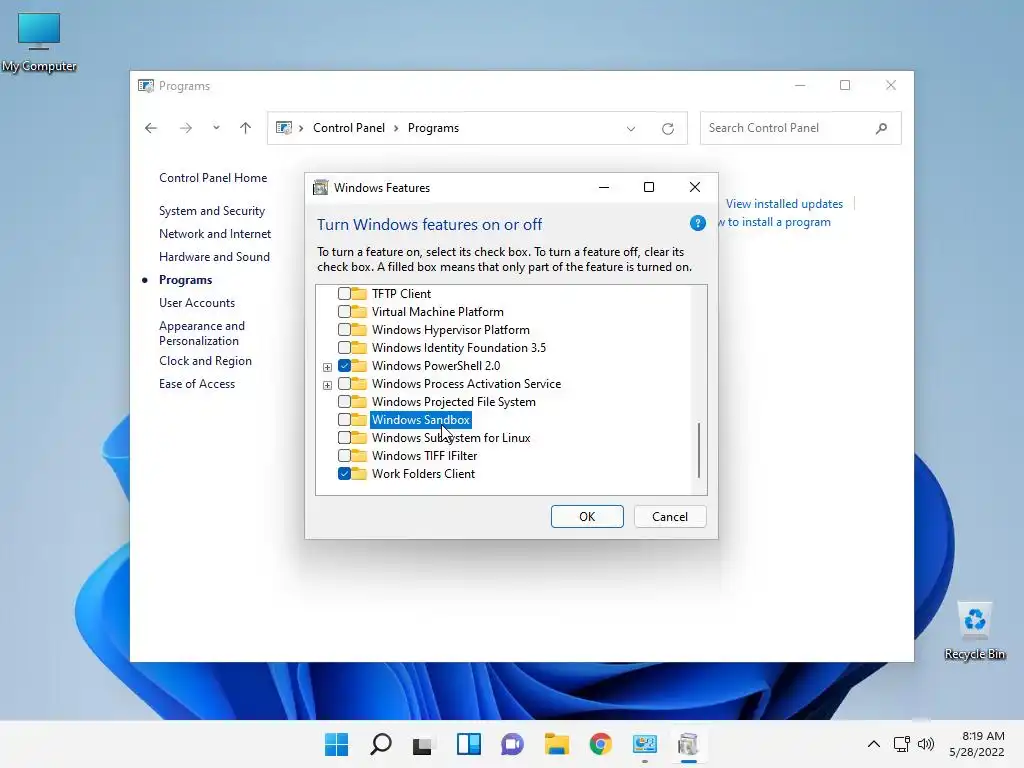Open File Explorer from taskbar
This screenshot has width=1024, height=768.
(x=556, y=744)
